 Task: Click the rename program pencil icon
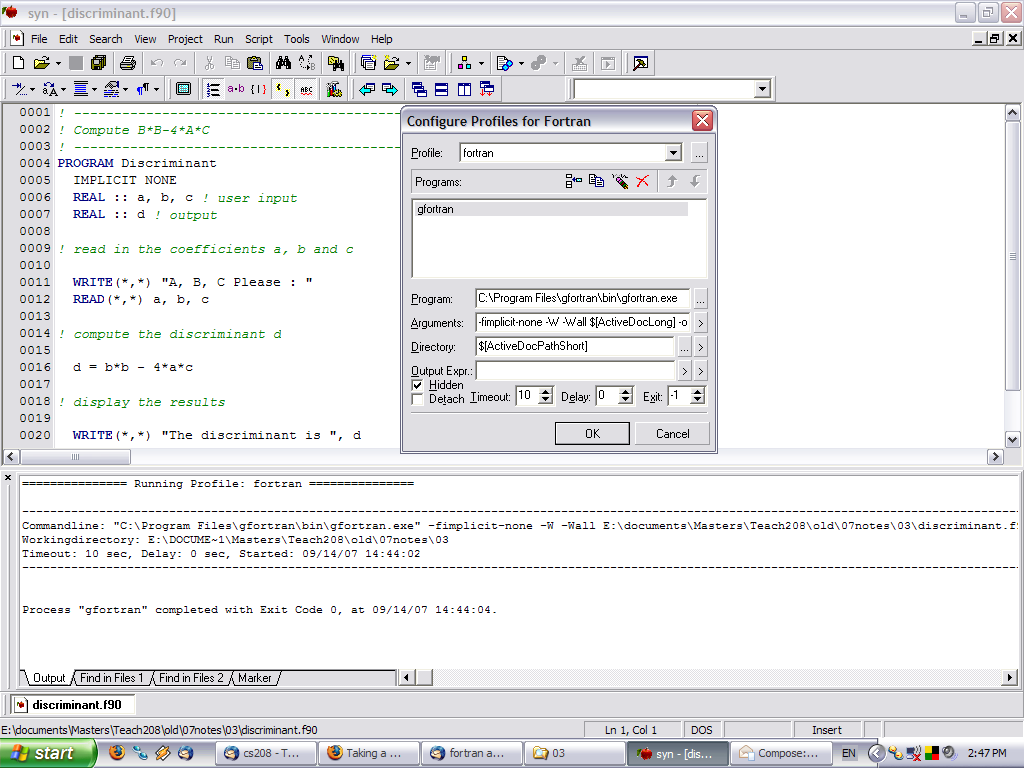(x=620, y=181)
